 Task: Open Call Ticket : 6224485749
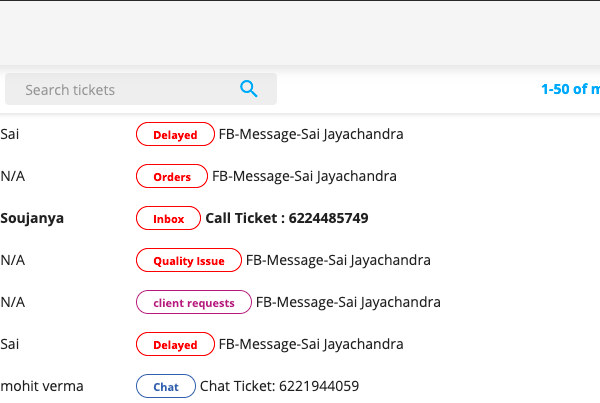pyautogui.click(x=287, y=218)
